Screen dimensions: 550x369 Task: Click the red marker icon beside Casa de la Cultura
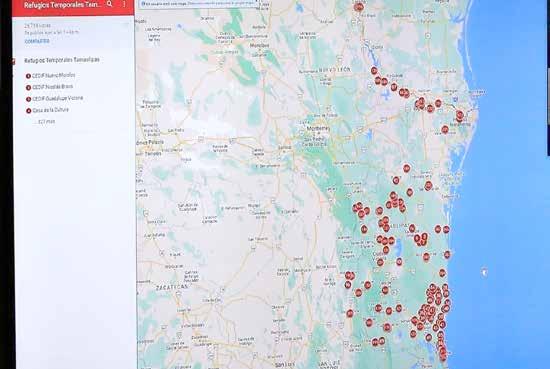pos(28,110)
